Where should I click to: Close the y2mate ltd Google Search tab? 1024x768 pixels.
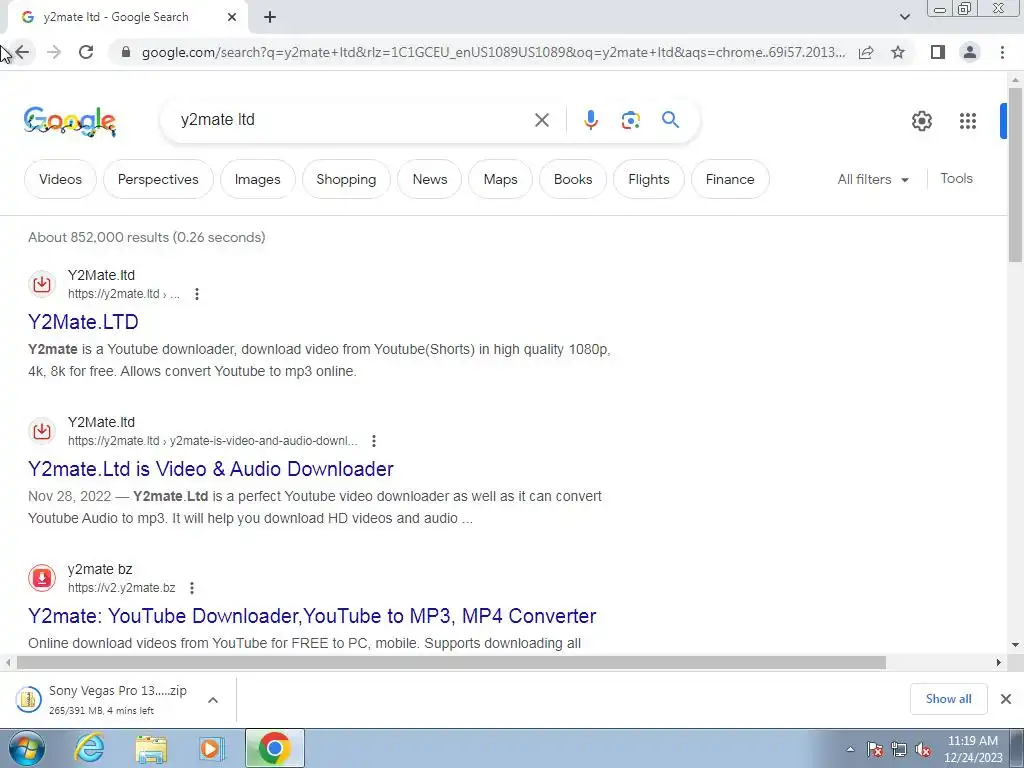(x=232, y=17)
